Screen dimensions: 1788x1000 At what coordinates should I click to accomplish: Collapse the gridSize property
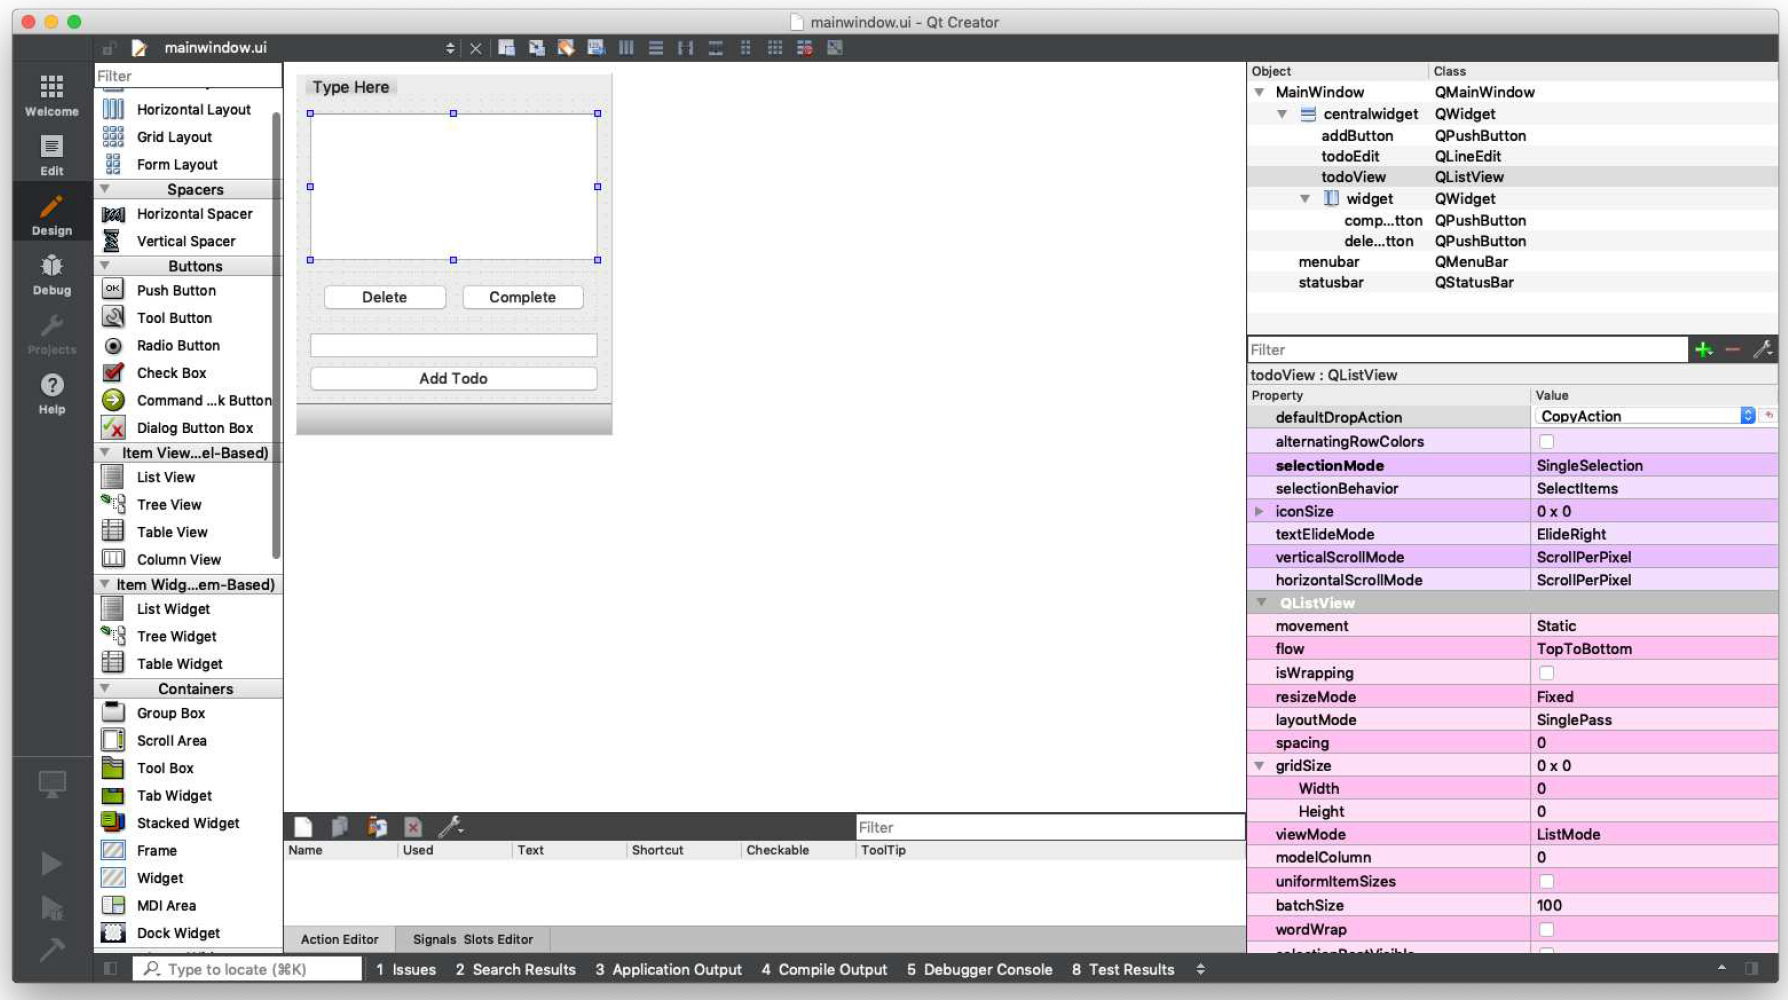point(1260,765)
